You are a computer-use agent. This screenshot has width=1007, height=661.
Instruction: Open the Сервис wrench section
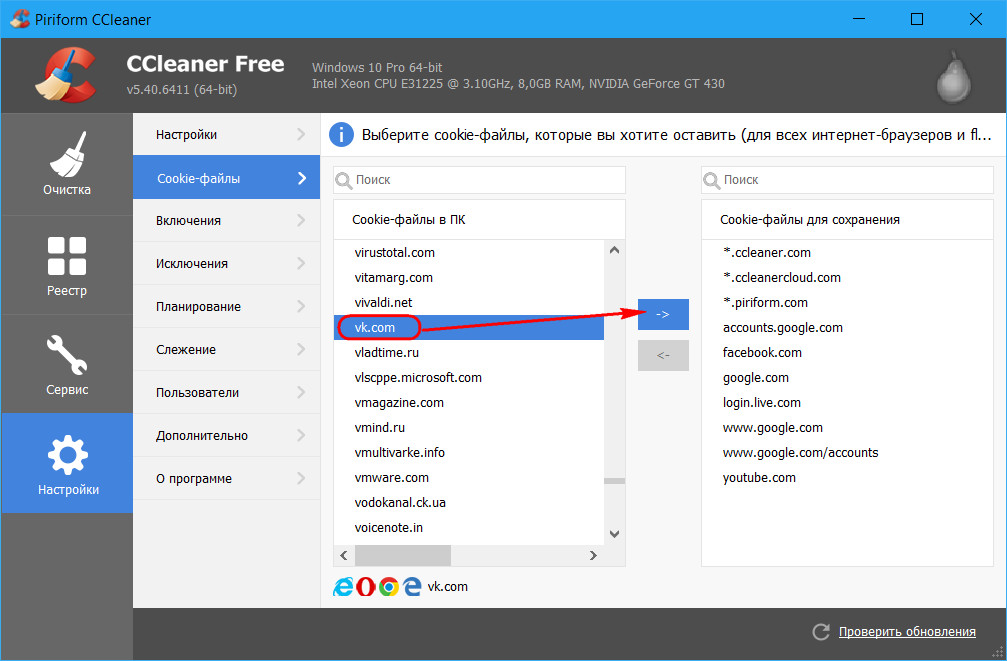tap(67, 364)
